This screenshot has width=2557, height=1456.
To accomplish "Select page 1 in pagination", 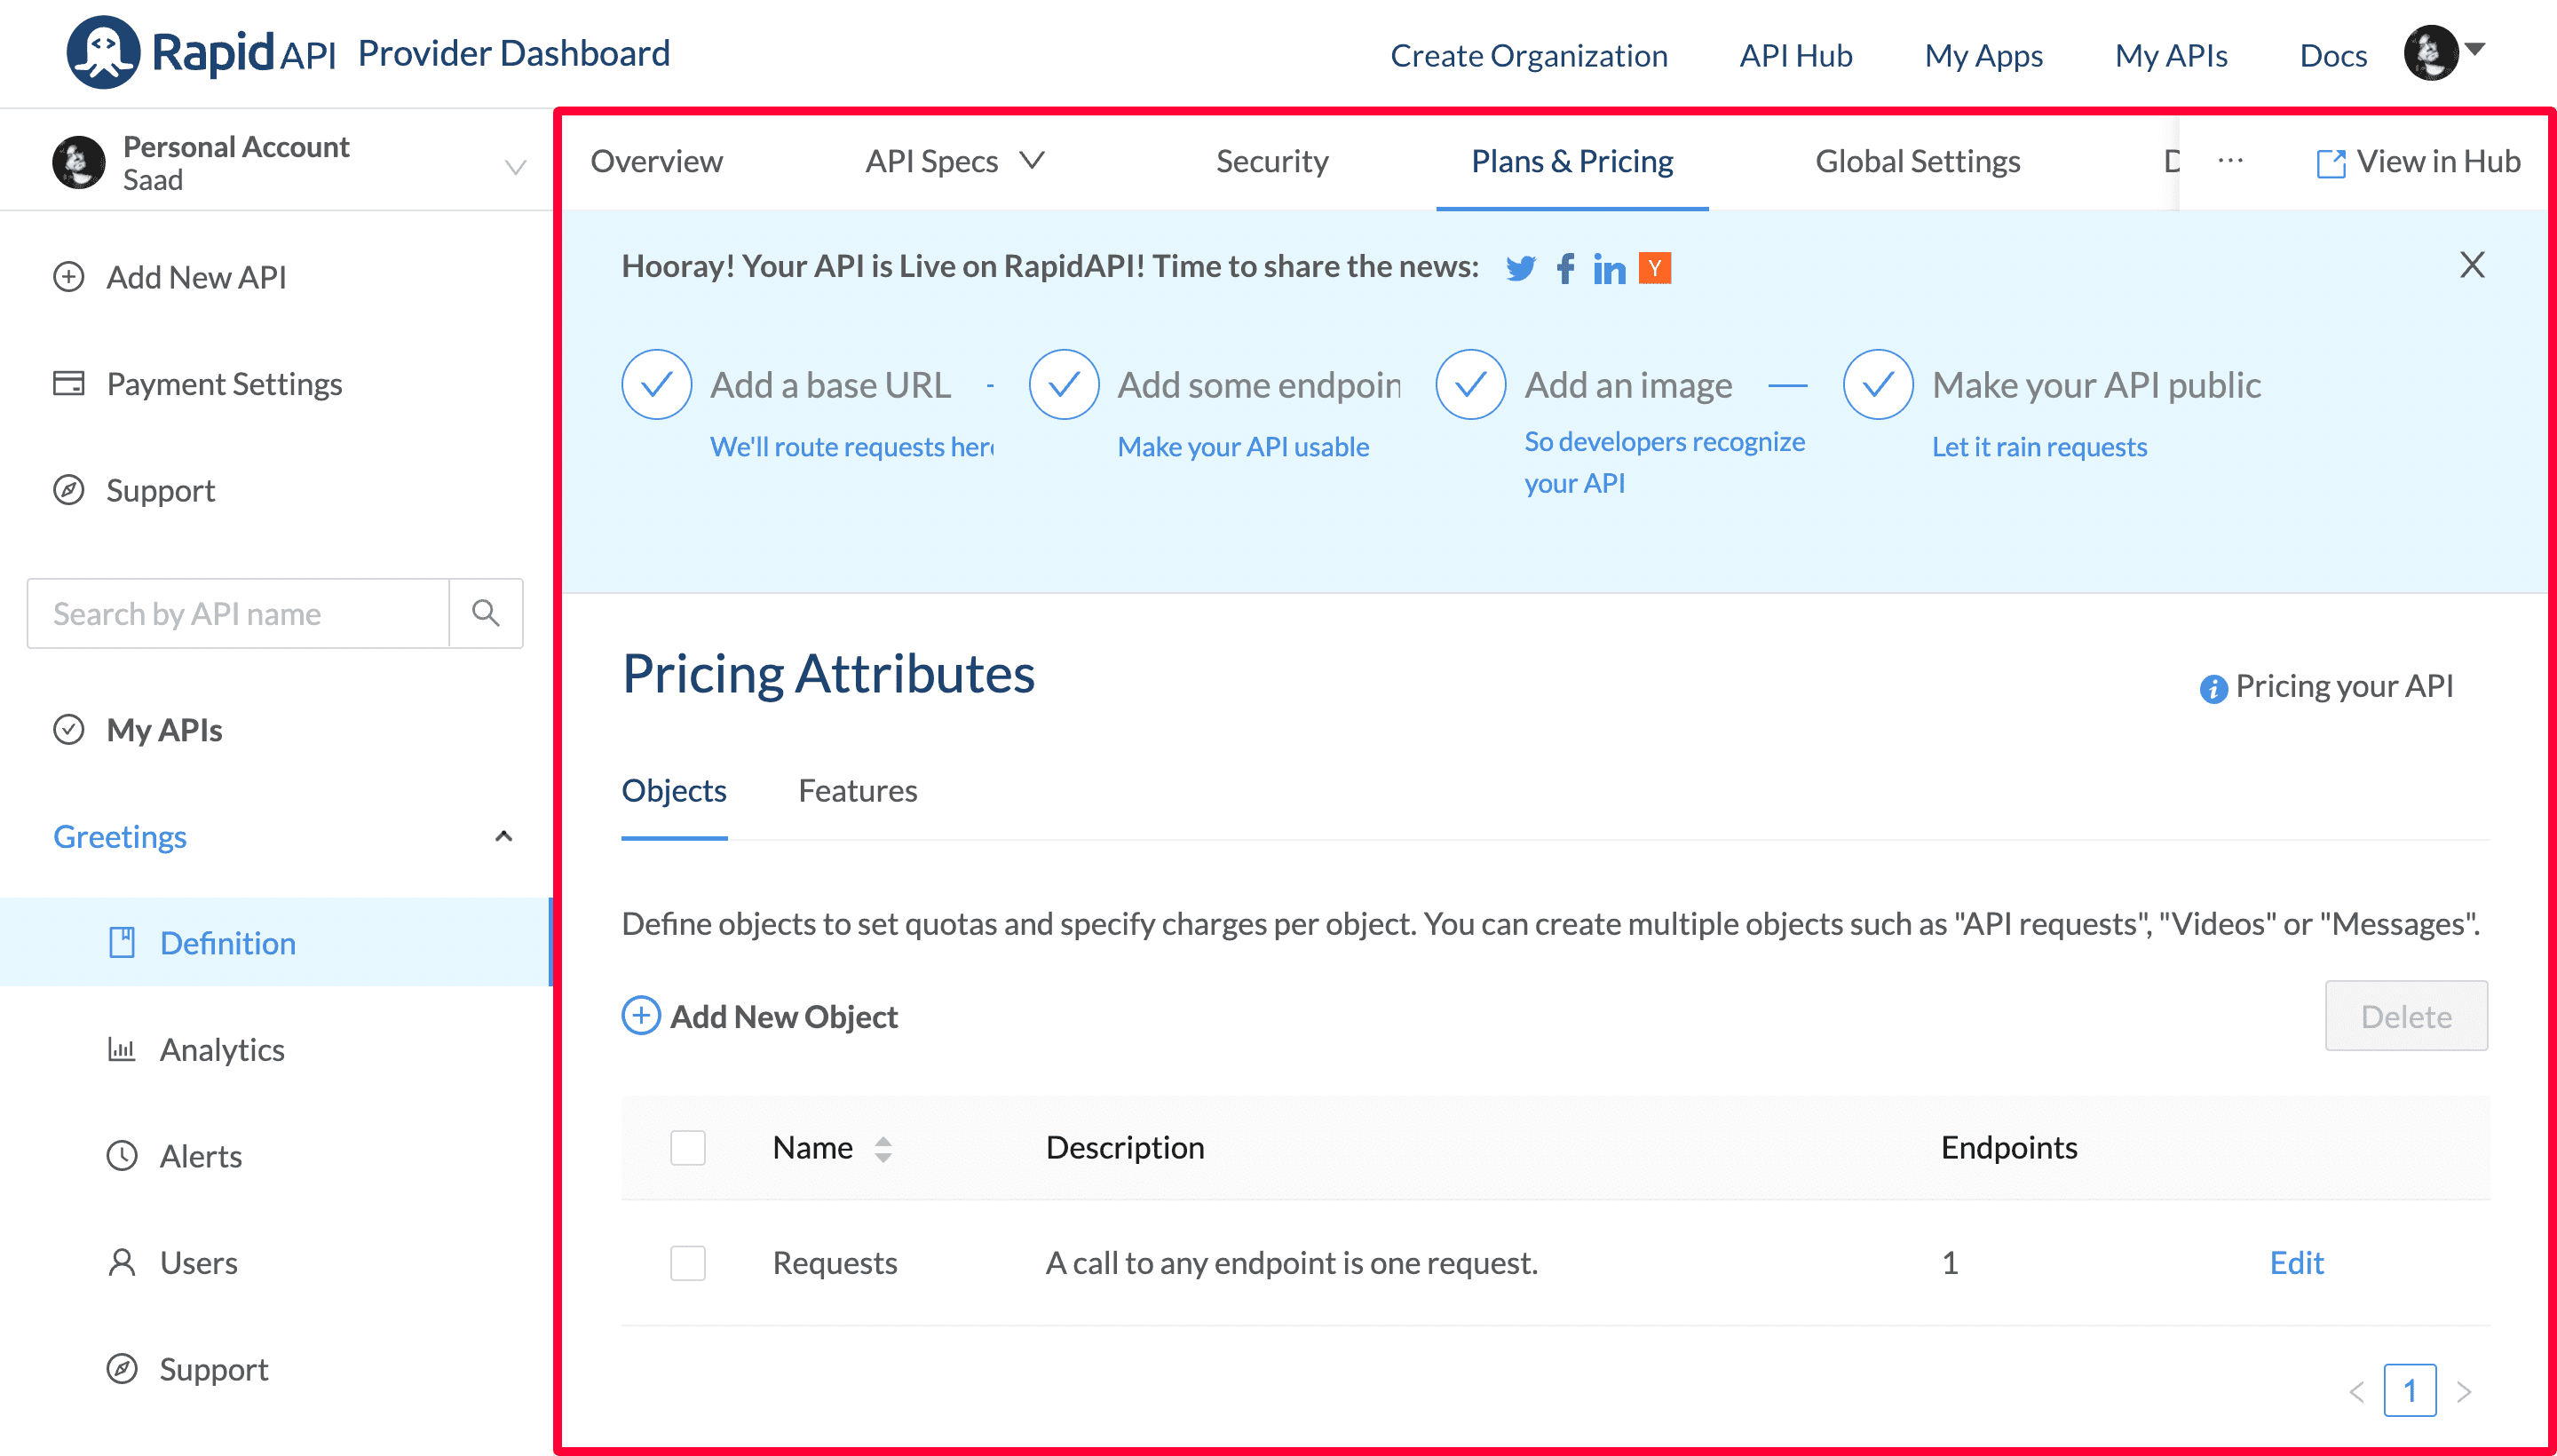I will click(2410, 1391).
